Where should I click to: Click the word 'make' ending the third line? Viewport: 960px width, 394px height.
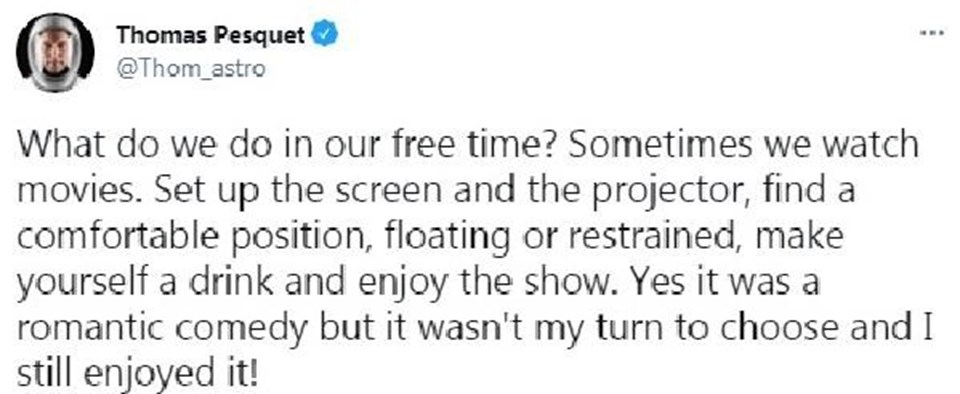pos(800,238)
